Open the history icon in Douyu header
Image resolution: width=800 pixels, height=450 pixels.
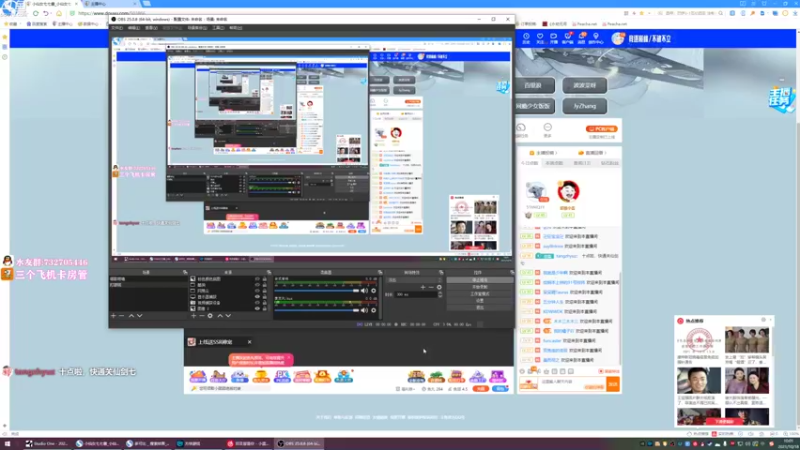click(x=526, y=38)
